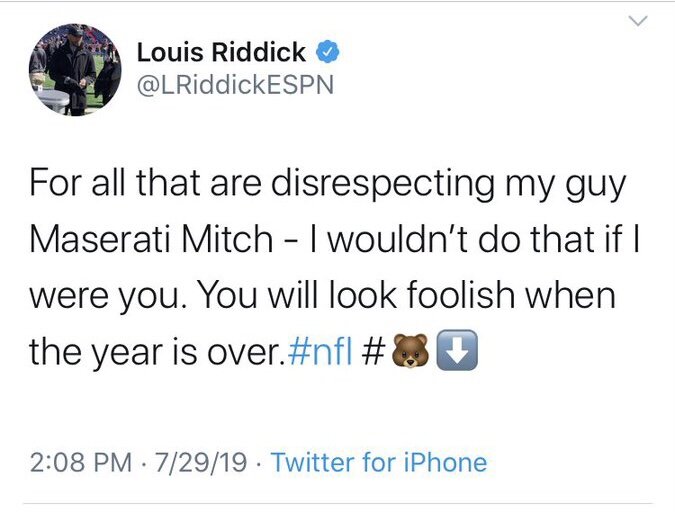Click the blue verified badge
This screenshot has width=675, height=512.
click(325, 52)
